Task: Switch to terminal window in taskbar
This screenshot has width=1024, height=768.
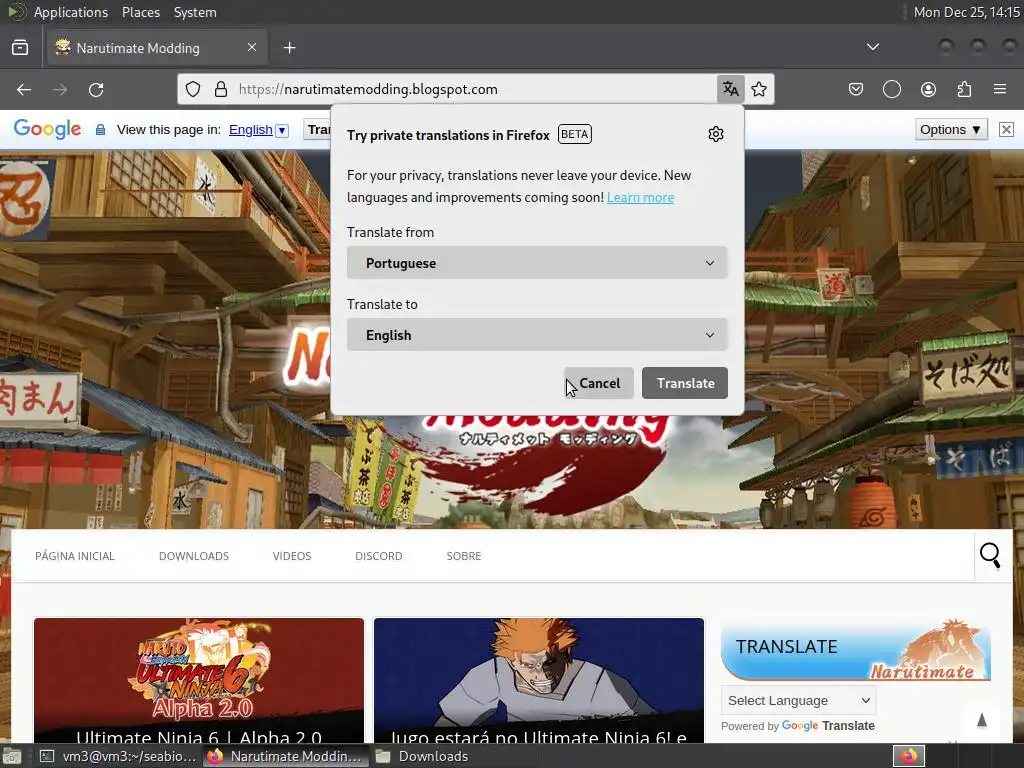Action: click(x=118, y=756)
